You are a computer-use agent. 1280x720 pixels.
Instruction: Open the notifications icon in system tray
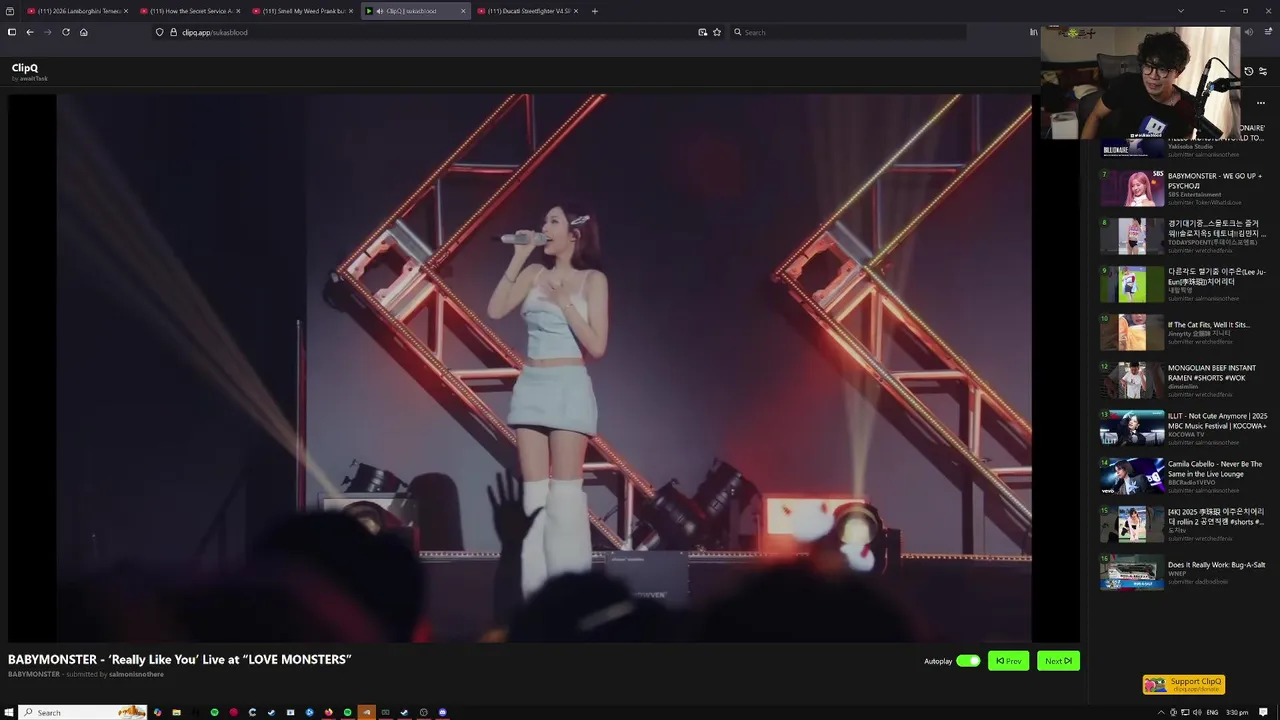coord(1263,712)
